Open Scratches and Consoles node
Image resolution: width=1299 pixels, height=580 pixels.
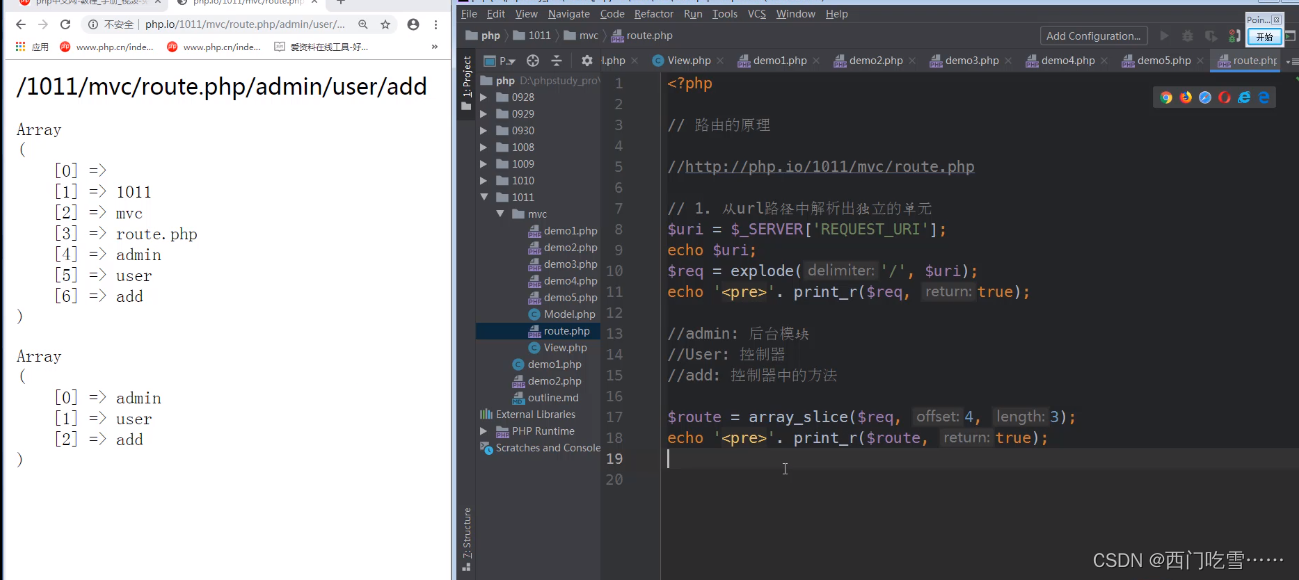point(541,448)
